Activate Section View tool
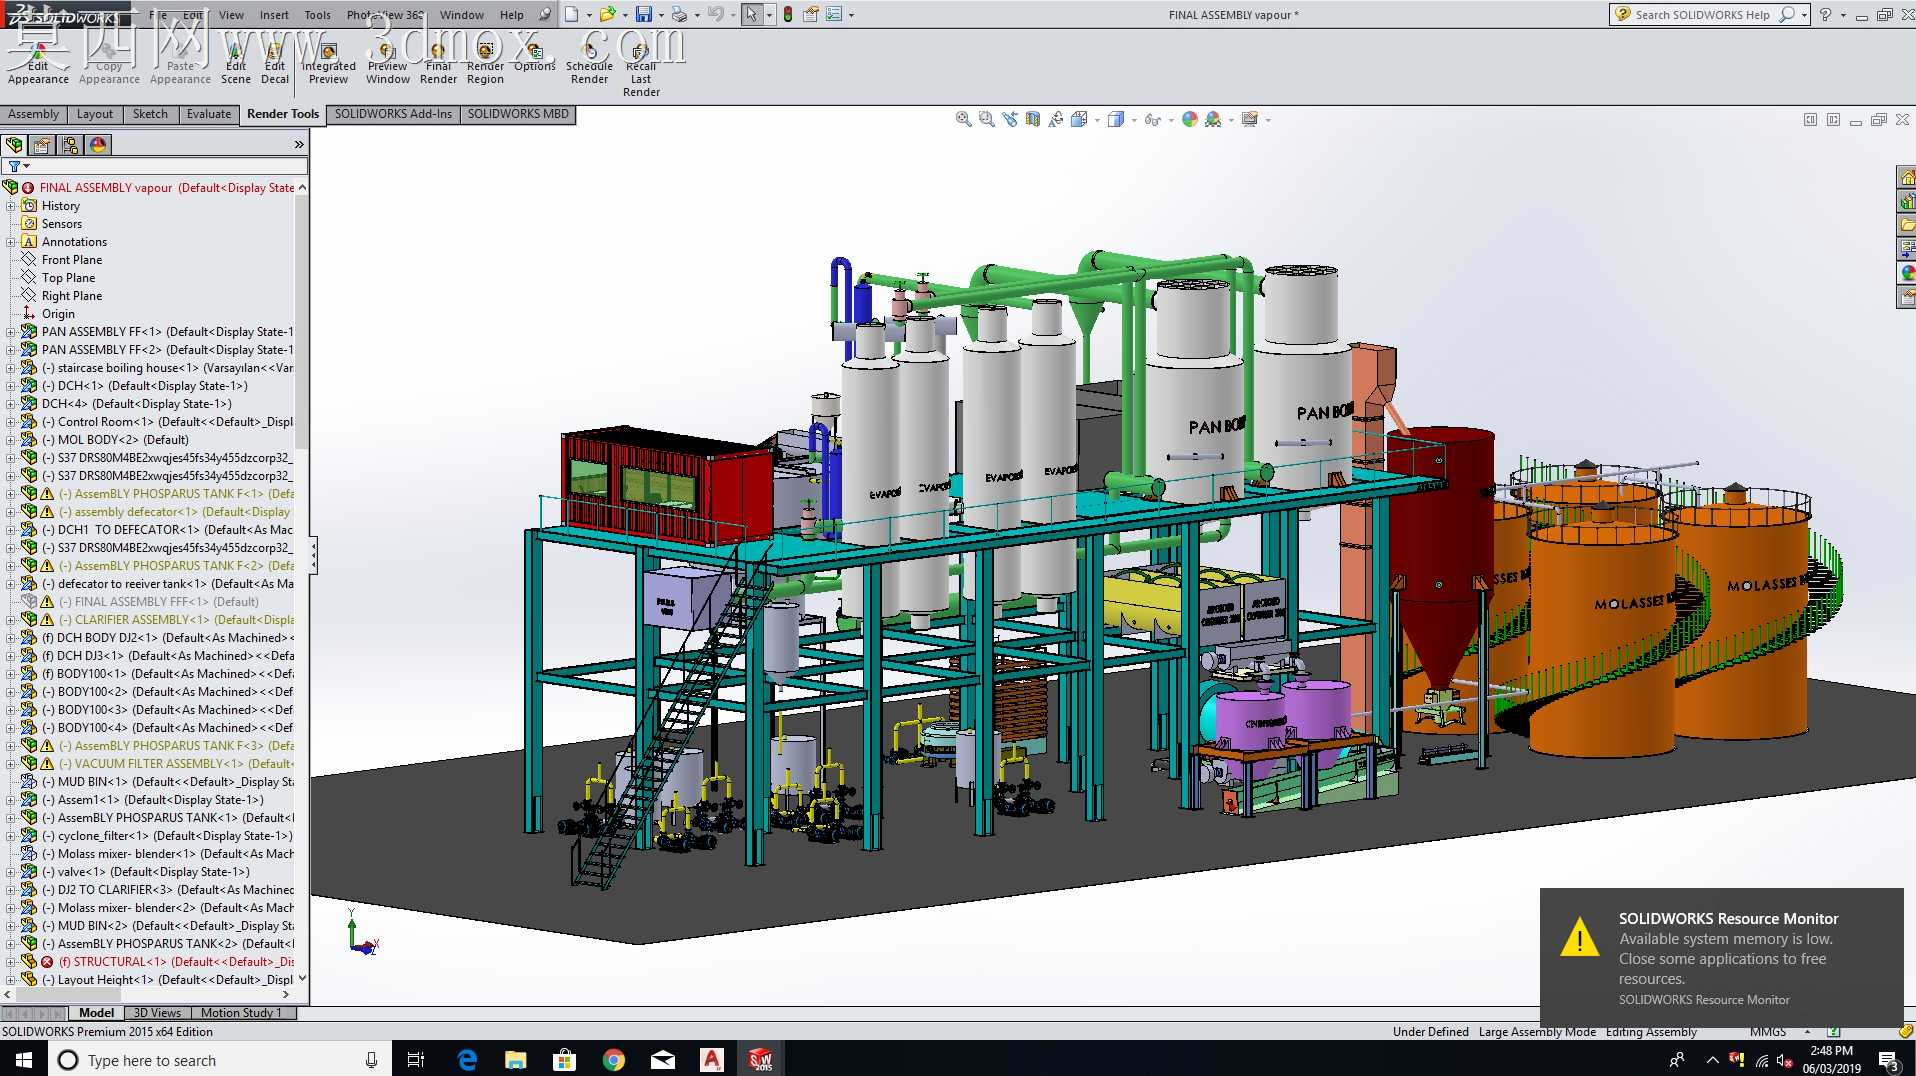The height and width of the screenshot is (1076, 1916). pos(1033,119)
